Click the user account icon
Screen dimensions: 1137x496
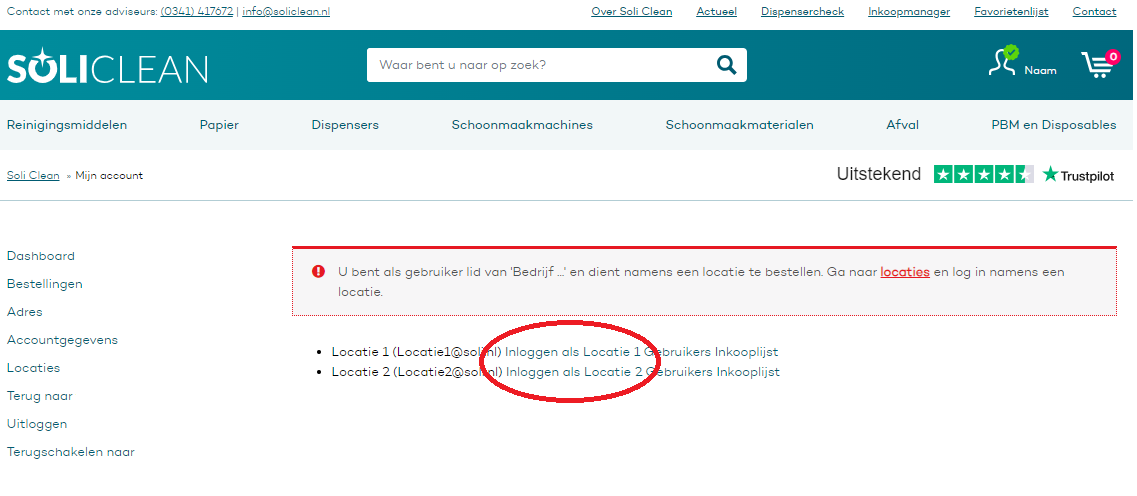pos(1003,62)
